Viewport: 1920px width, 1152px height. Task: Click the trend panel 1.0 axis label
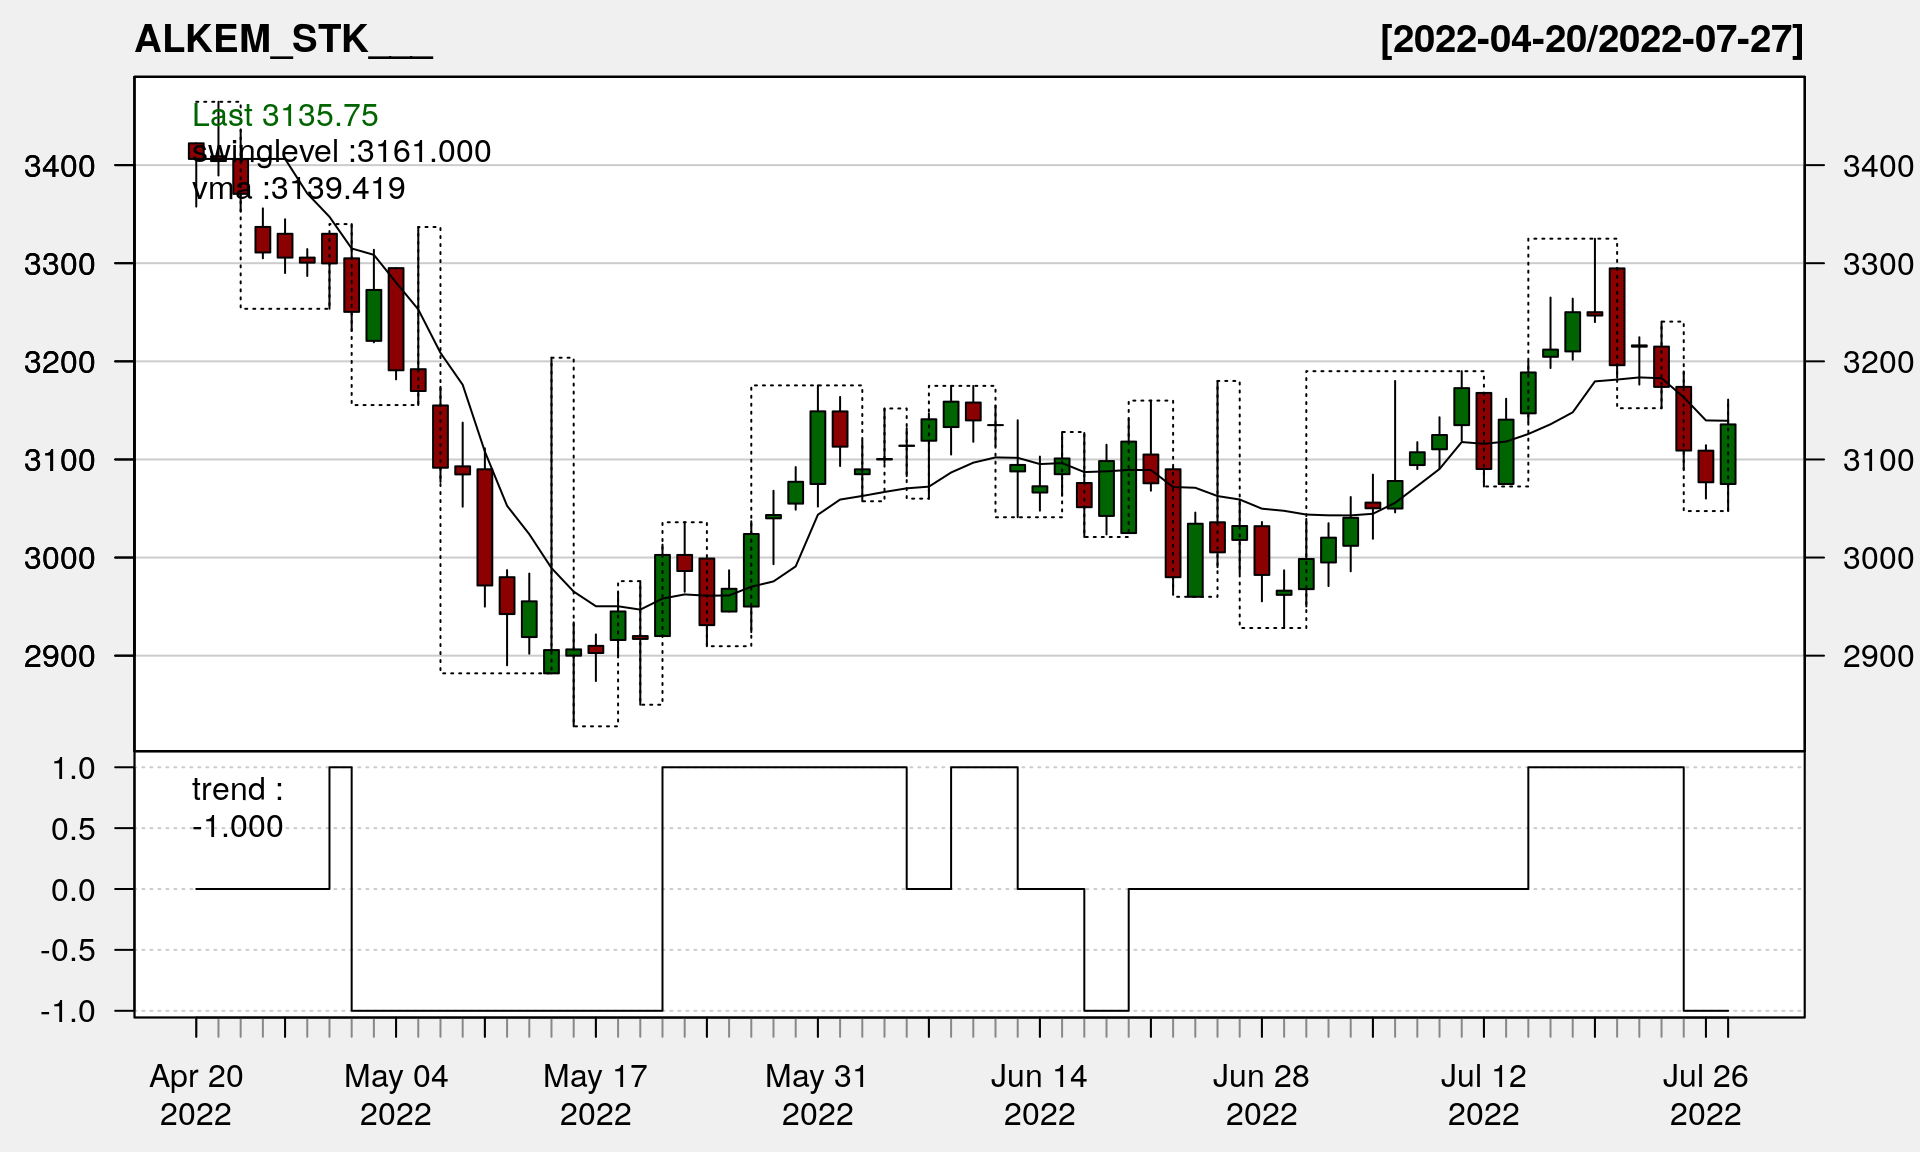pos(74,769)
